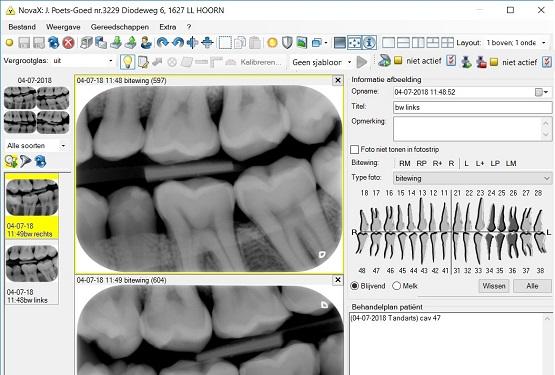Open the Bestand menu

click(x=22, y=27)
